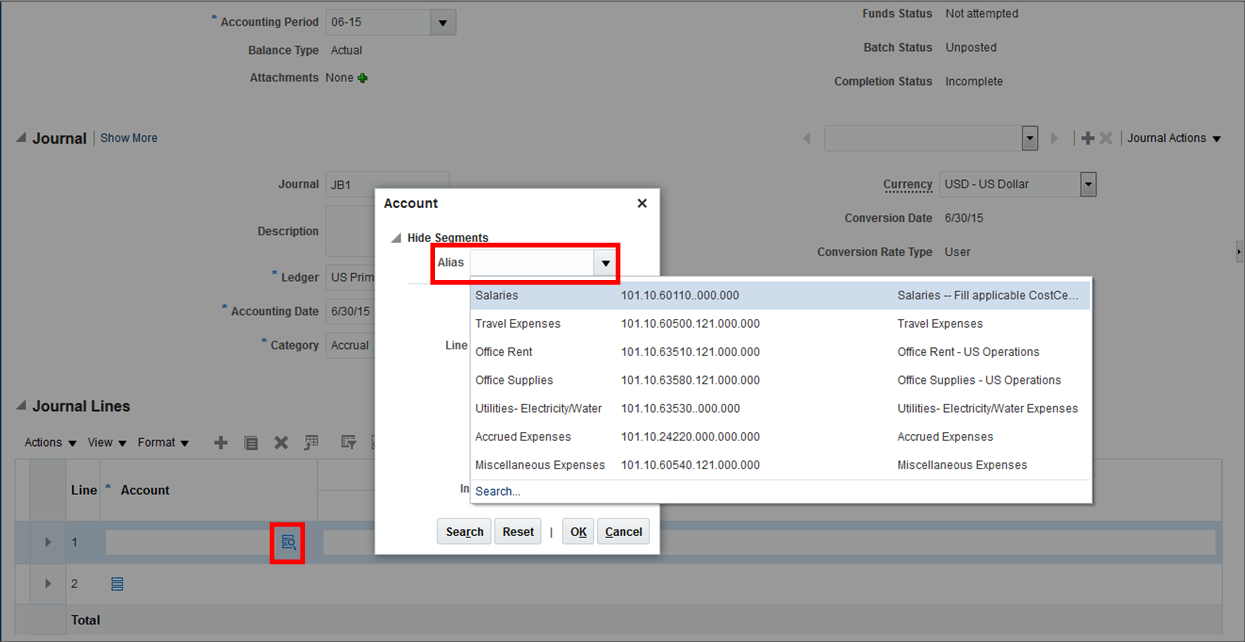Select the Office Supplies alias

780,380
